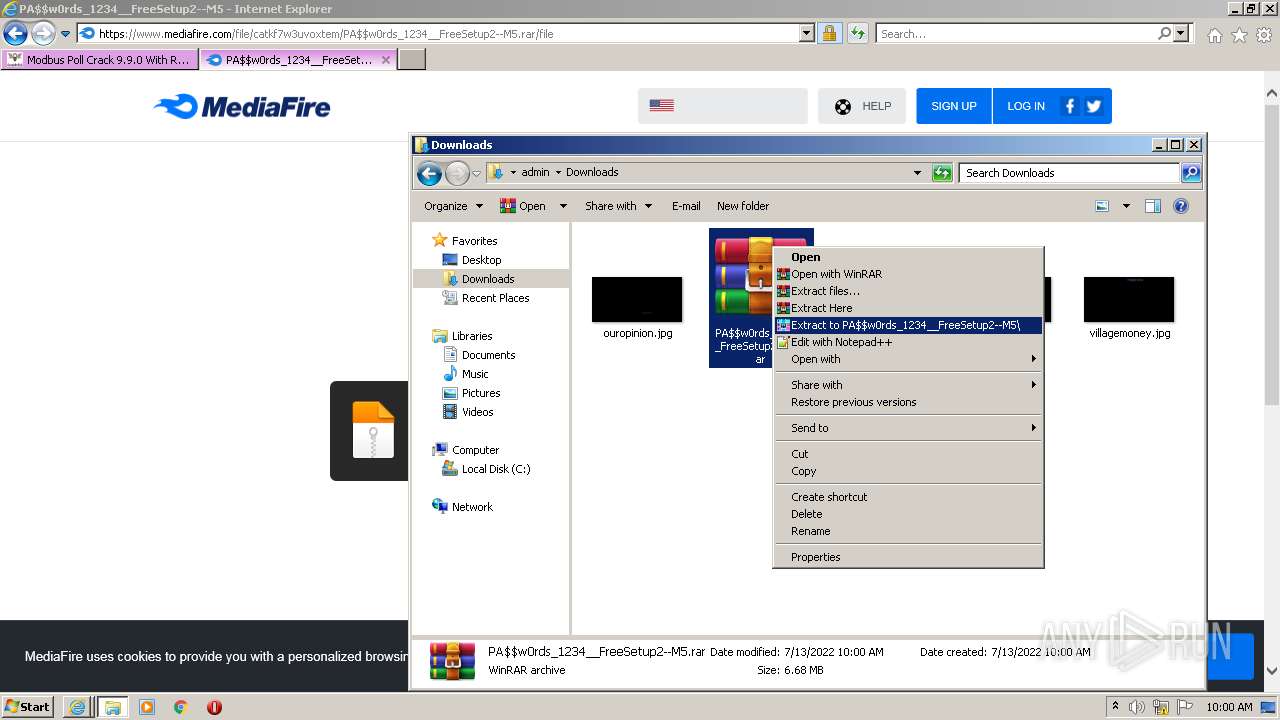Select Delete in context menu
Image resolution: width=1280 pixels, height=720 pixels.
click(908, 514)
